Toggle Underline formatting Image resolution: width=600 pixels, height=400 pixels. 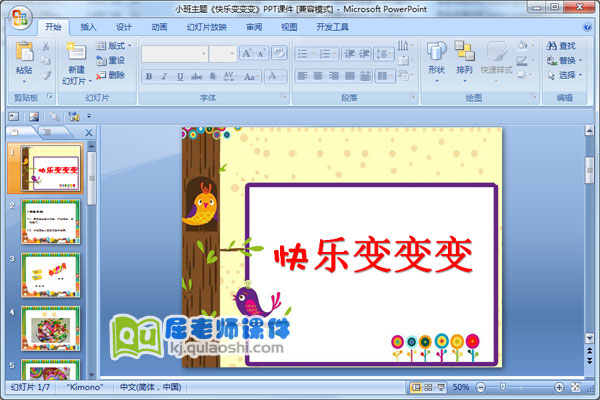click(x=180, y=77)
